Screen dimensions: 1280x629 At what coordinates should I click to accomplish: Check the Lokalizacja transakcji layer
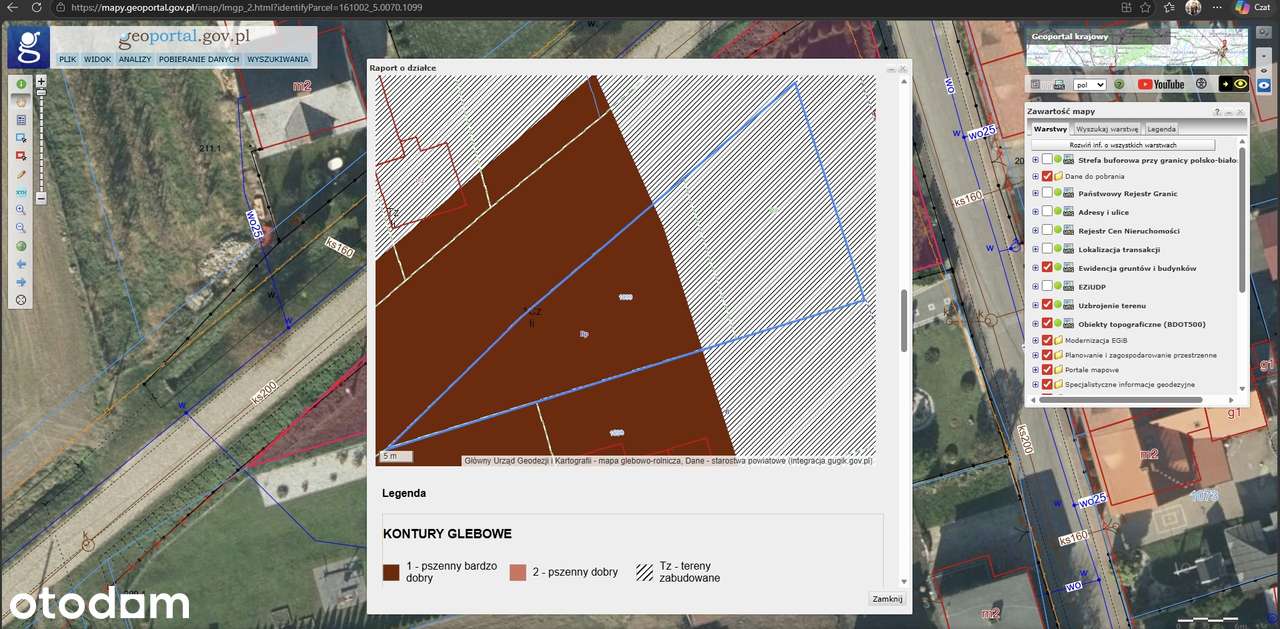(x=1047, y=249)
